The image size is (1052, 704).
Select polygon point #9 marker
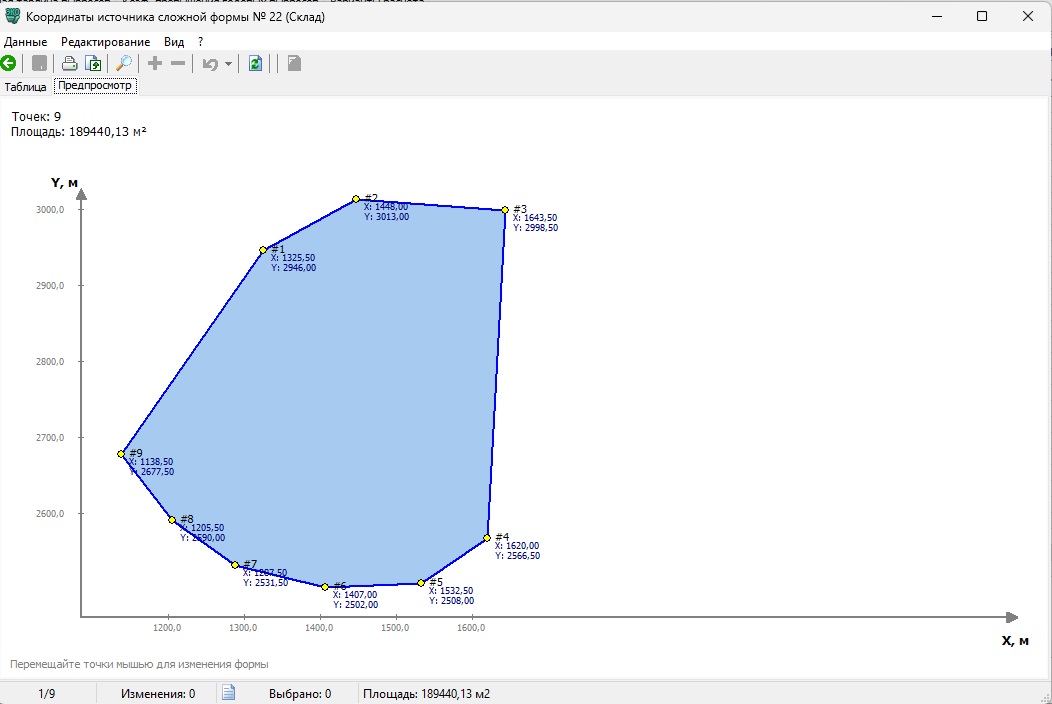pos(121,454)
